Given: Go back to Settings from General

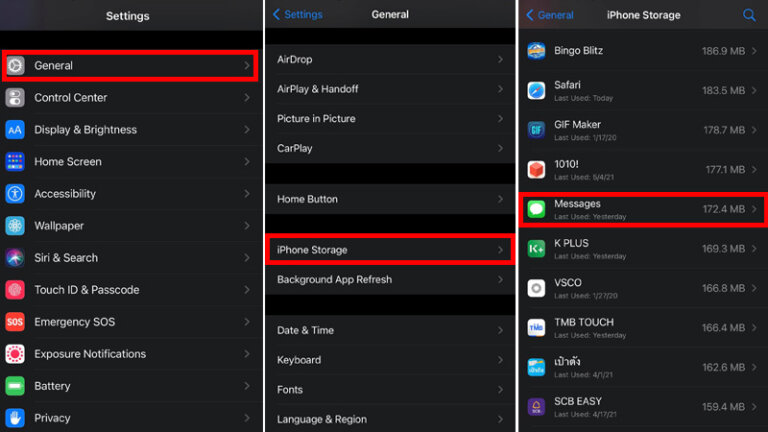Looking at the screenshot, I should (x=297, y=15).
